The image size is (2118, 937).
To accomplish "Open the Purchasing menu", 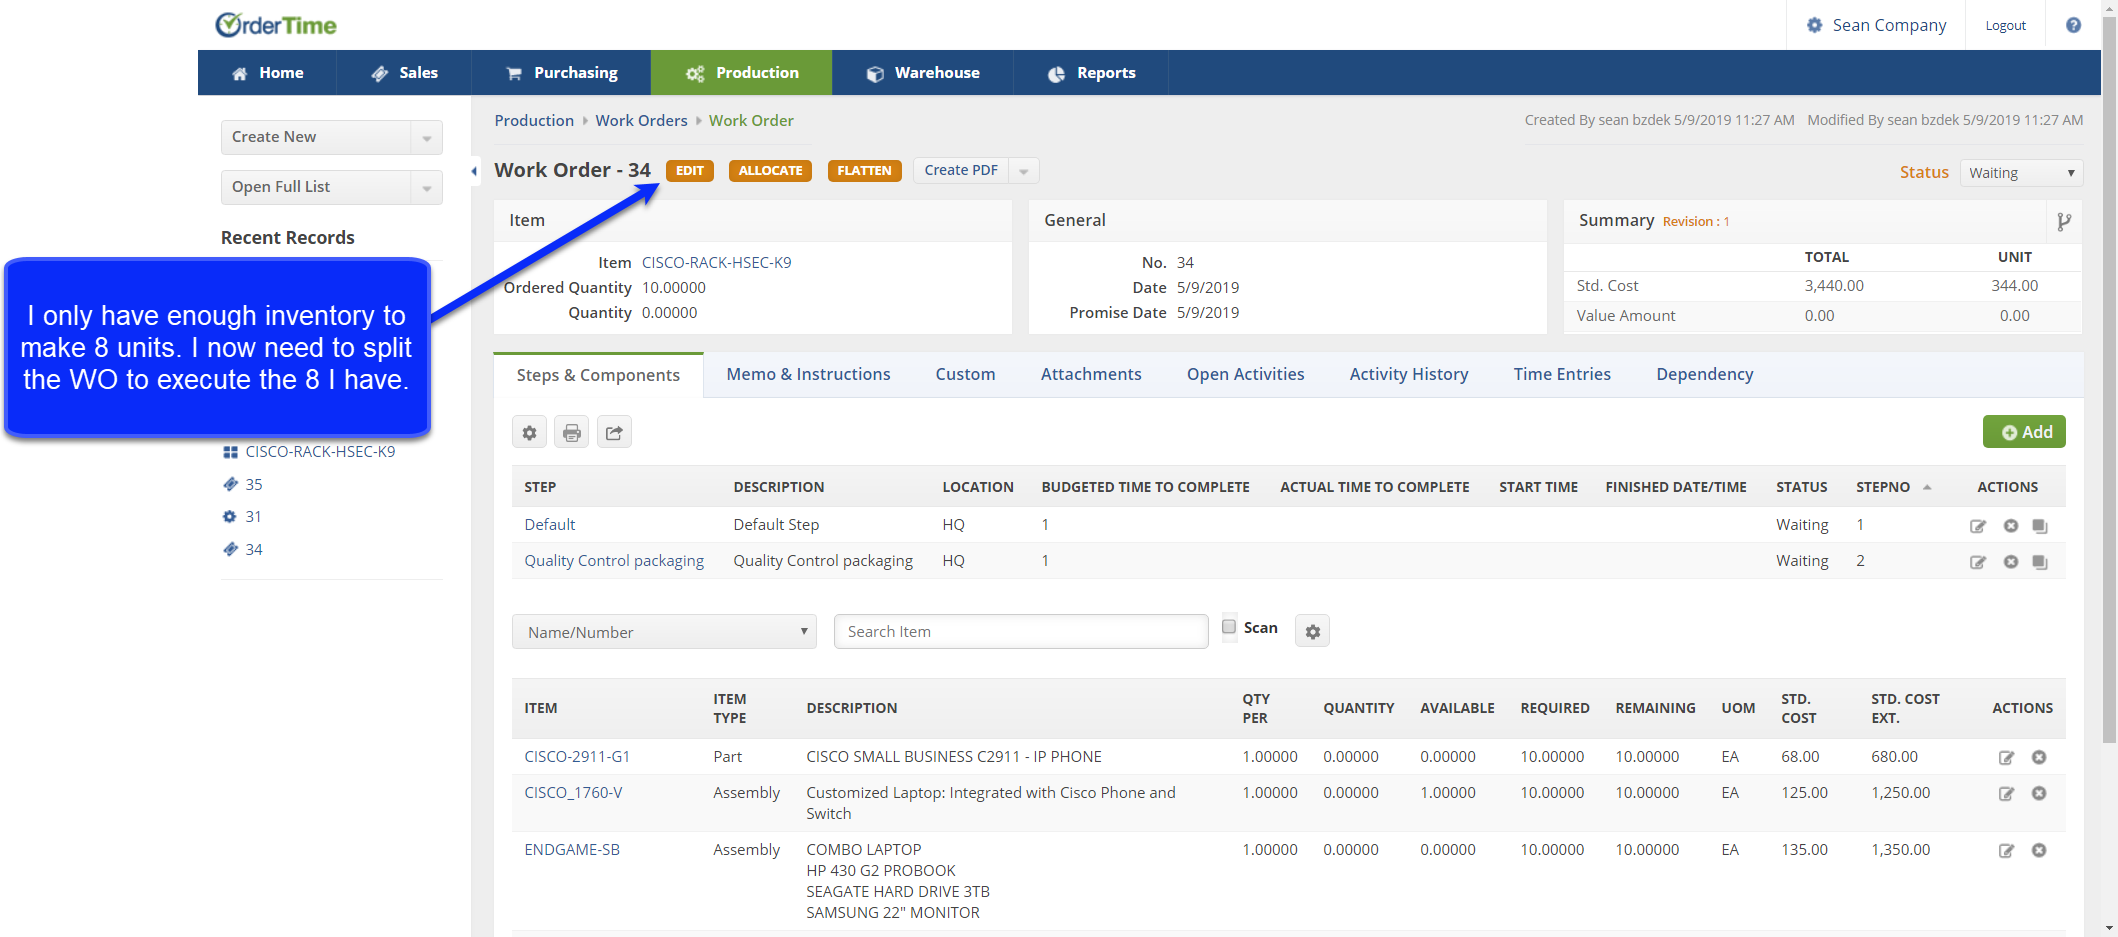I will [561, 73].
